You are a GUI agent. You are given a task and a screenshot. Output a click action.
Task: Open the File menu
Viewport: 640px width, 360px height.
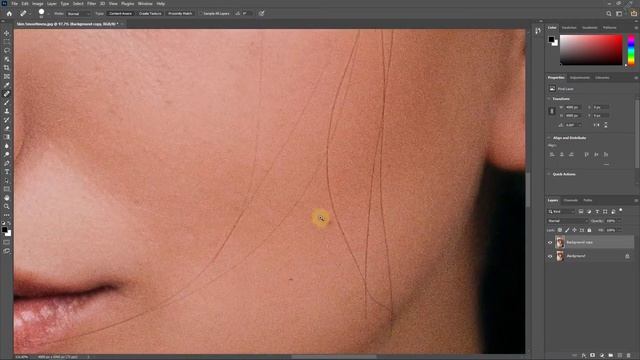tap(14, 4)
